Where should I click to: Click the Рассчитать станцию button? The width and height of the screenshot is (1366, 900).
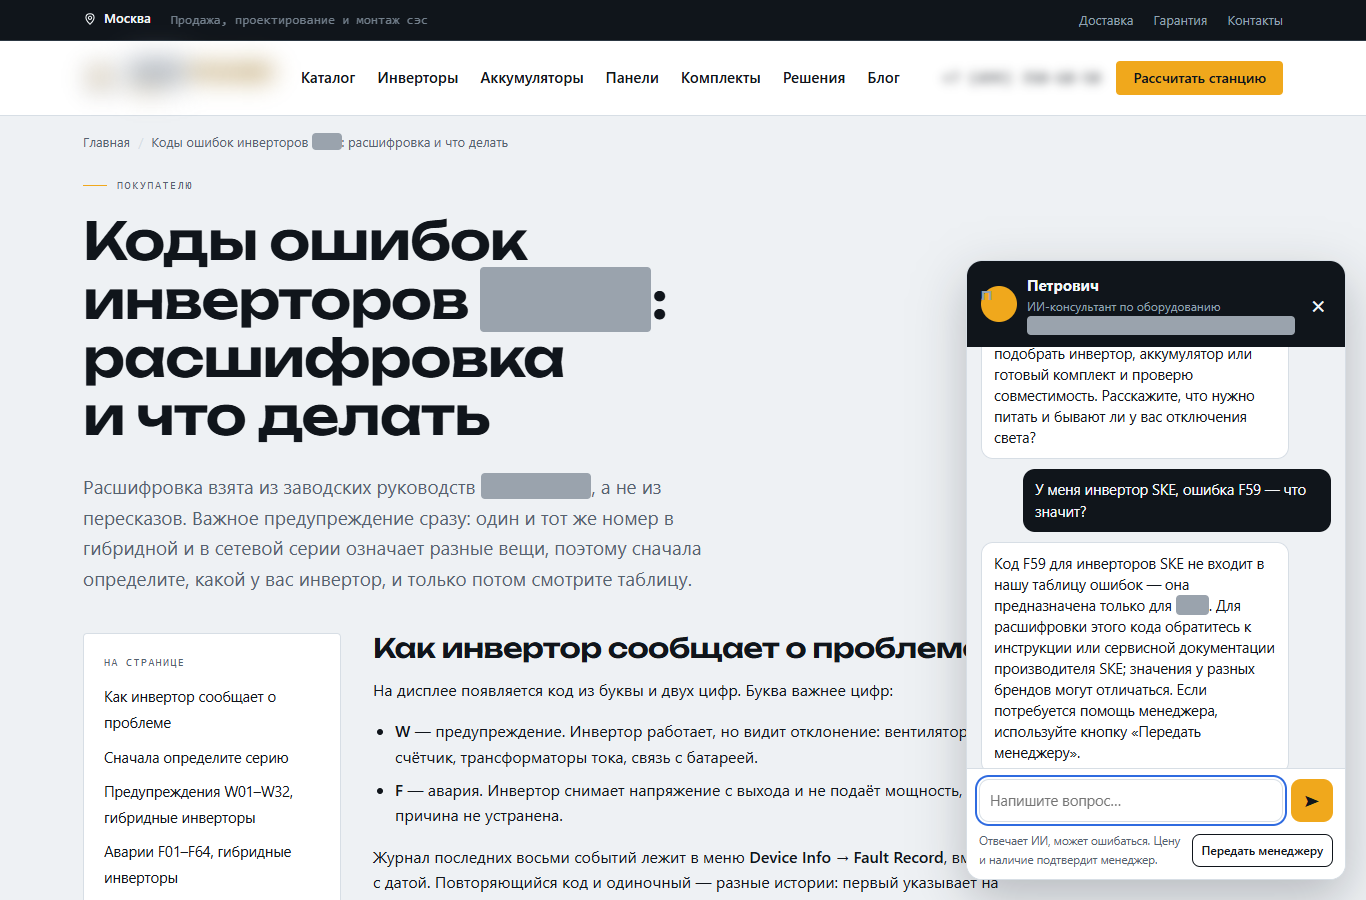1199,78
